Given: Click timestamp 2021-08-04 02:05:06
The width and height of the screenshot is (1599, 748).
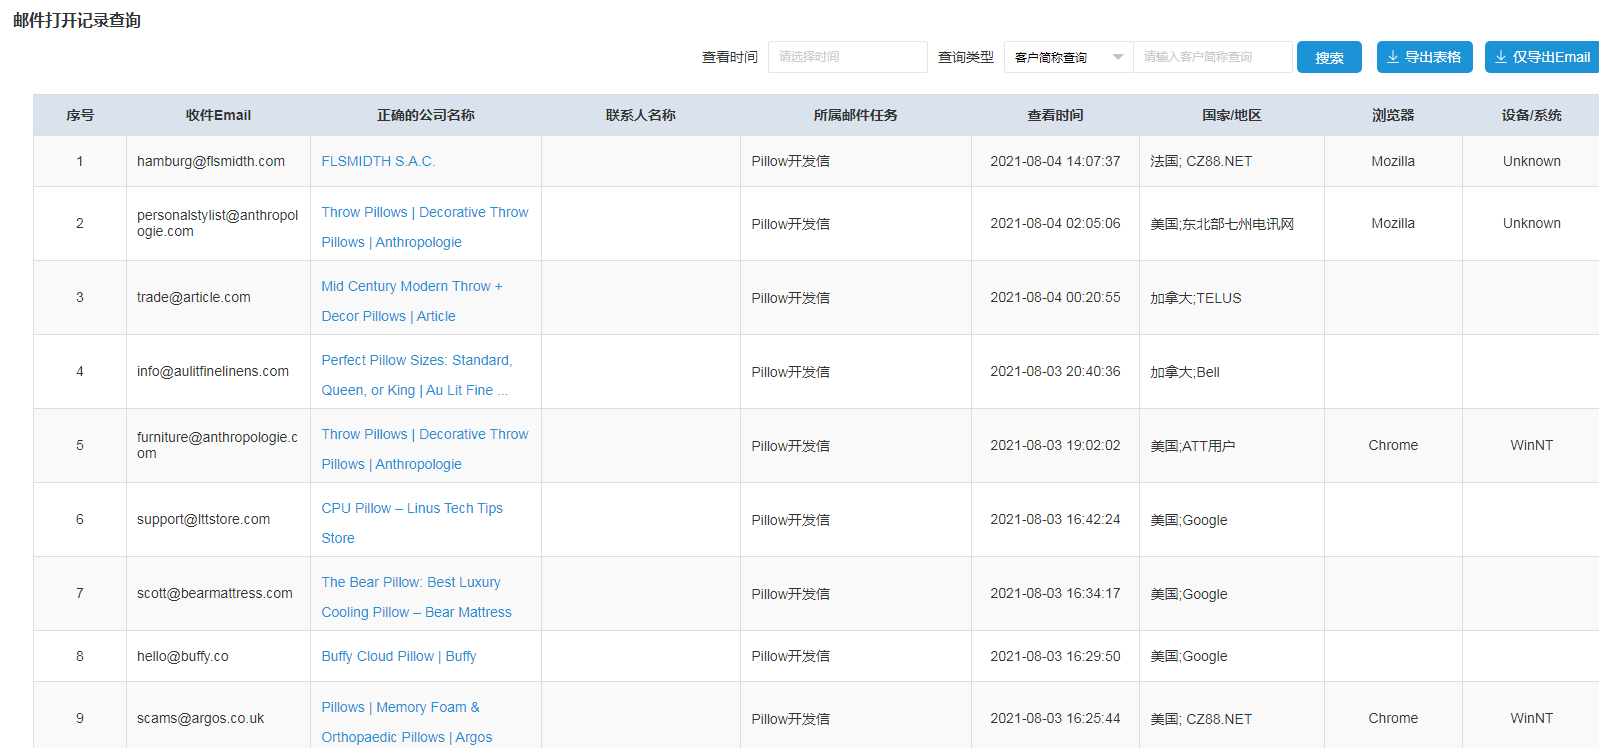Looking at the screenshot, I should 1055,223.
